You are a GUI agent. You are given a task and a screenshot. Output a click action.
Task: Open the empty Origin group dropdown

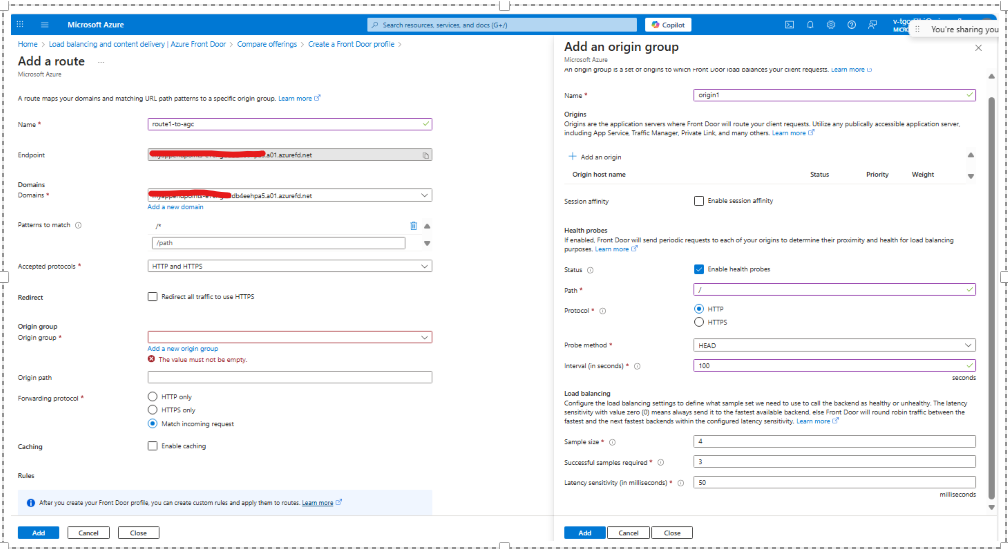(290, 337)
